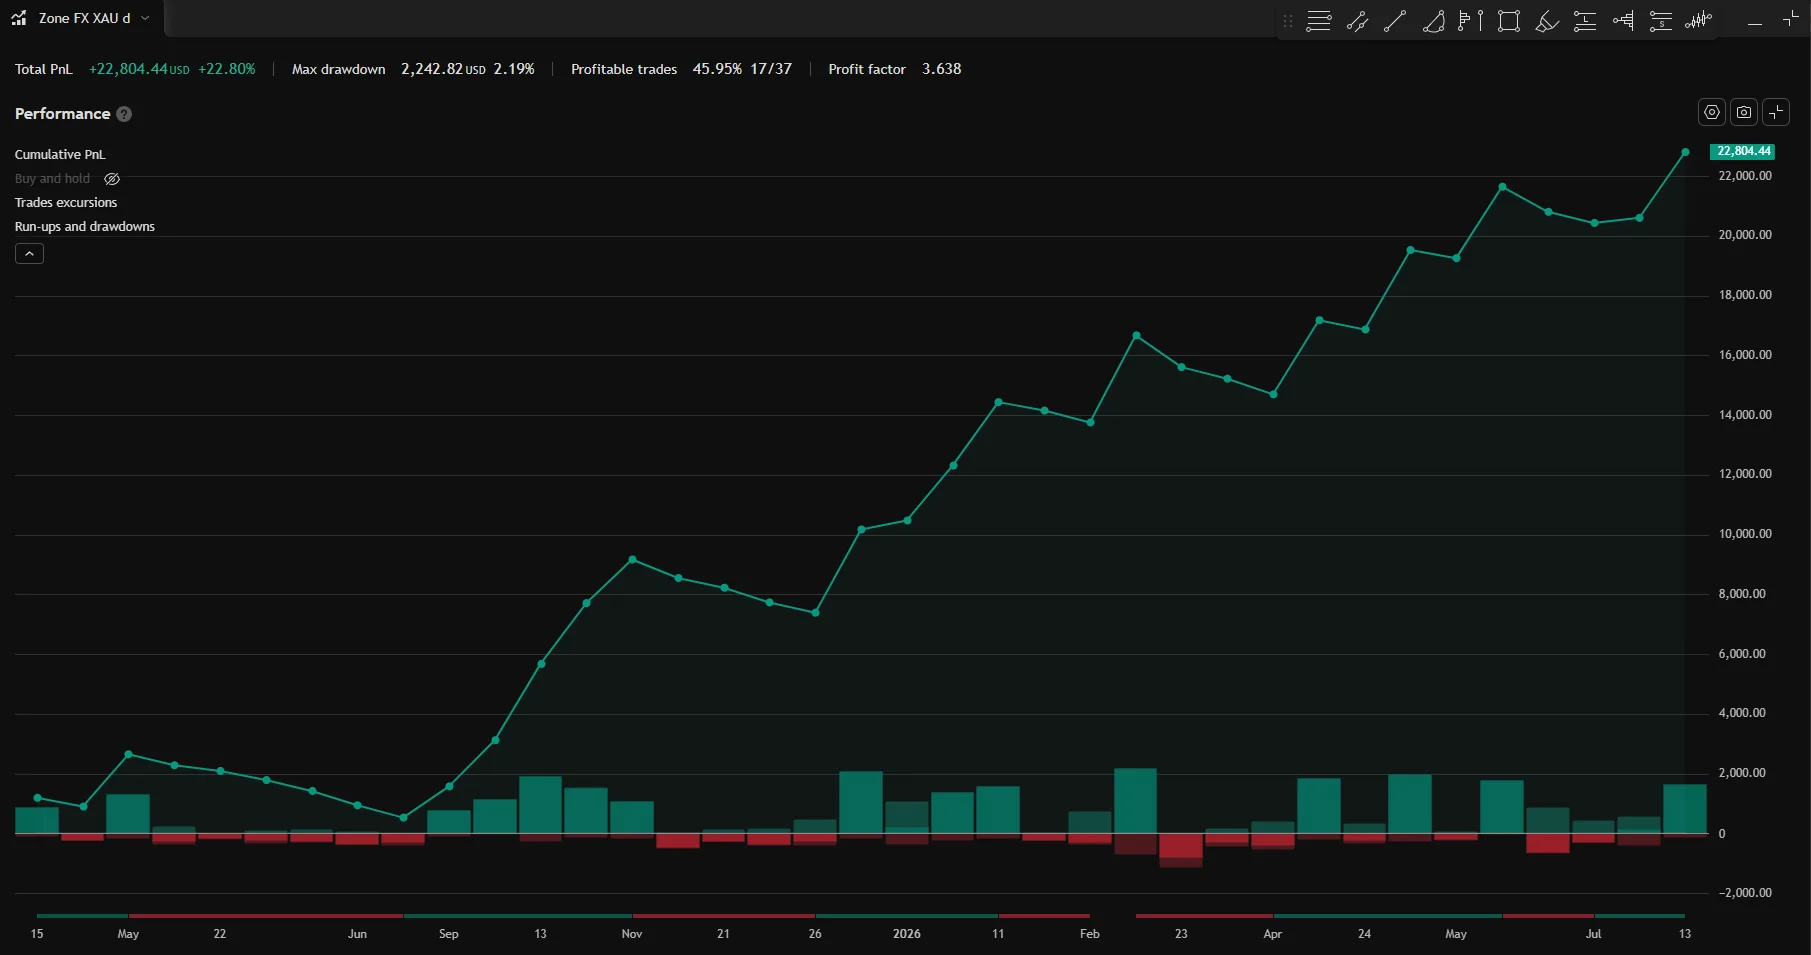The width and height of the screenshot is (1811, 955).
Task: Click the Apr time axis label
Action: (x=1272, y=934)
